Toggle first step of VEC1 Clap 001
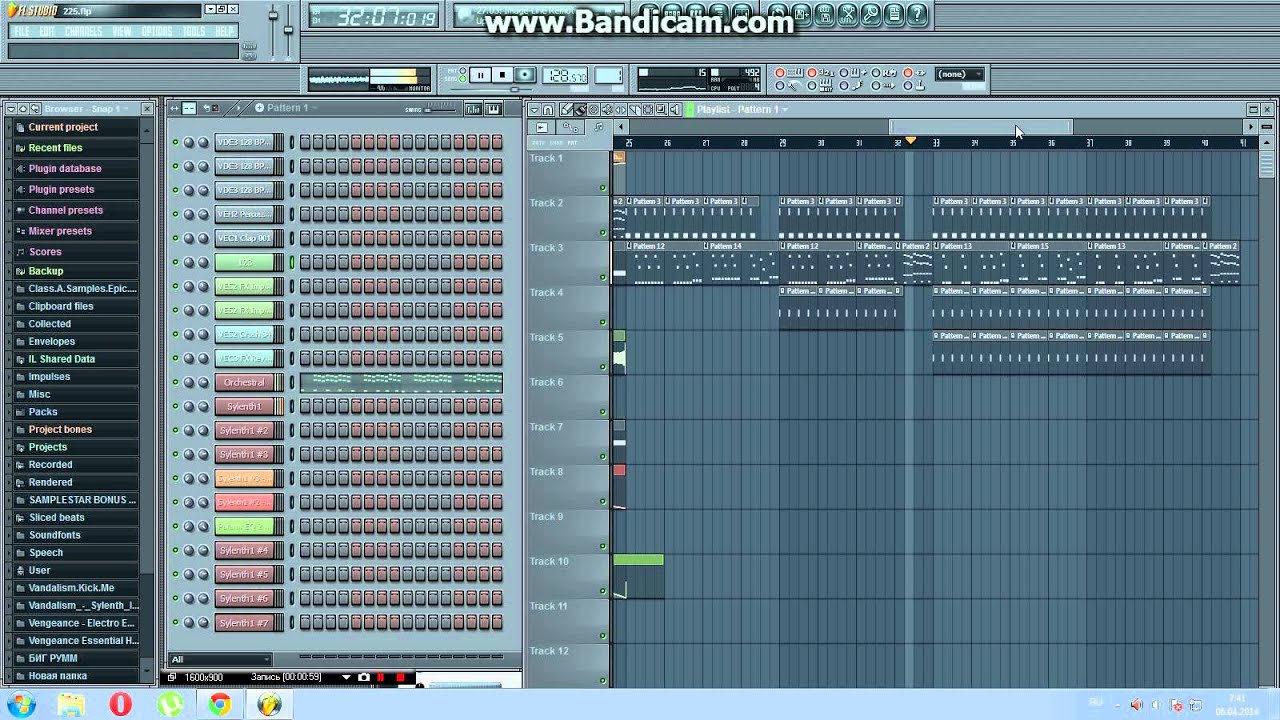 305,238
